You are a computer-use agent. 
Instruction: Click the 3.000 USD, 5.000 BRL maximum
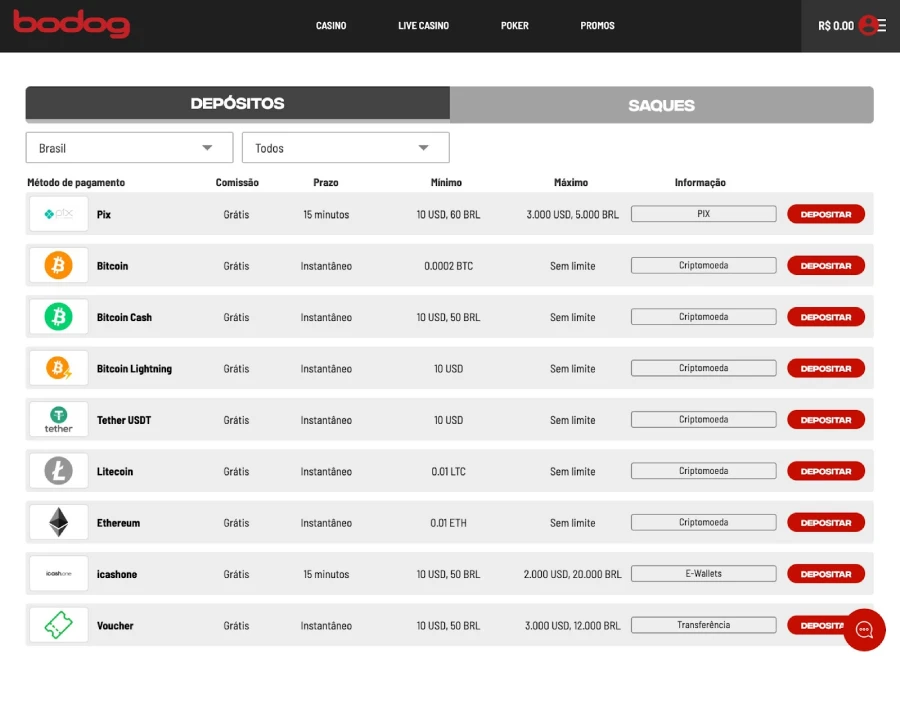click(573, 214)
